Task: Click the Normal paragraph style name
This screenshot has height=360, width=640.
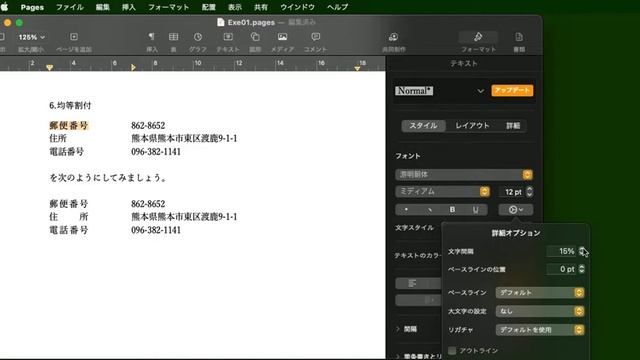Action: click(414, 91)
